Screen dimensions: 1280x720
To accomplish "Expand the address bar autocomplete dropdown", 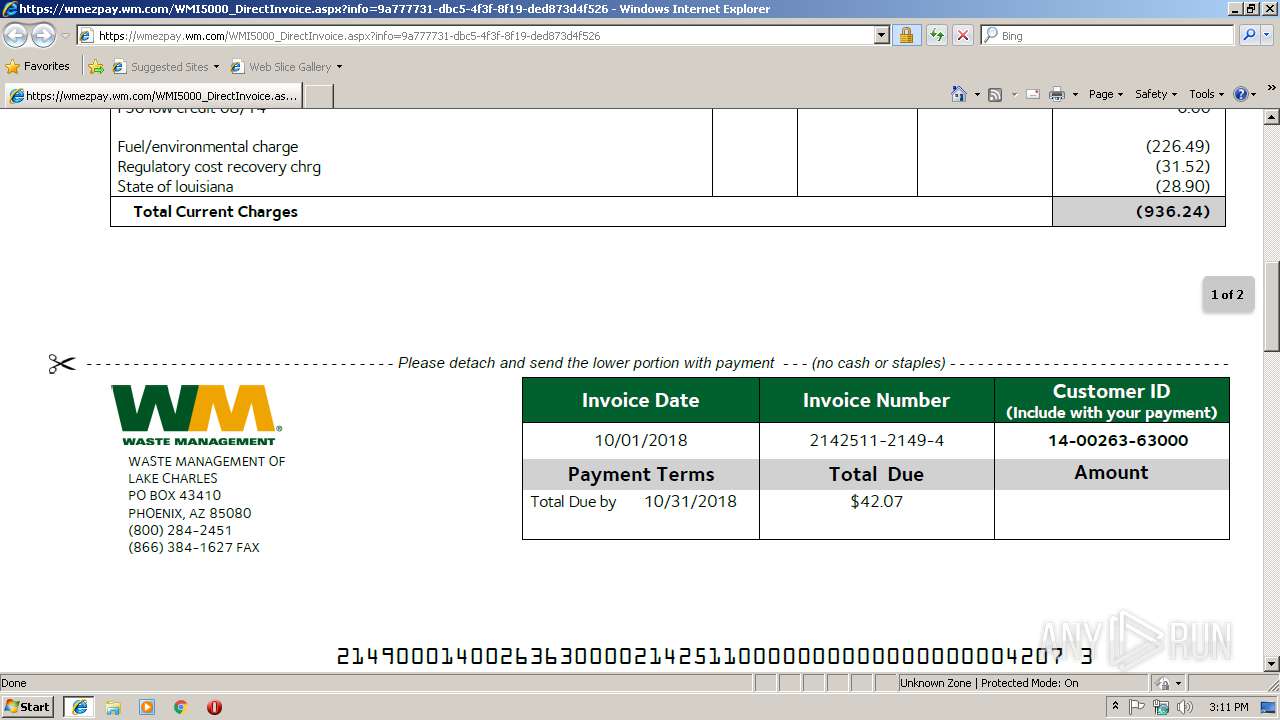I will coord(881,35).
